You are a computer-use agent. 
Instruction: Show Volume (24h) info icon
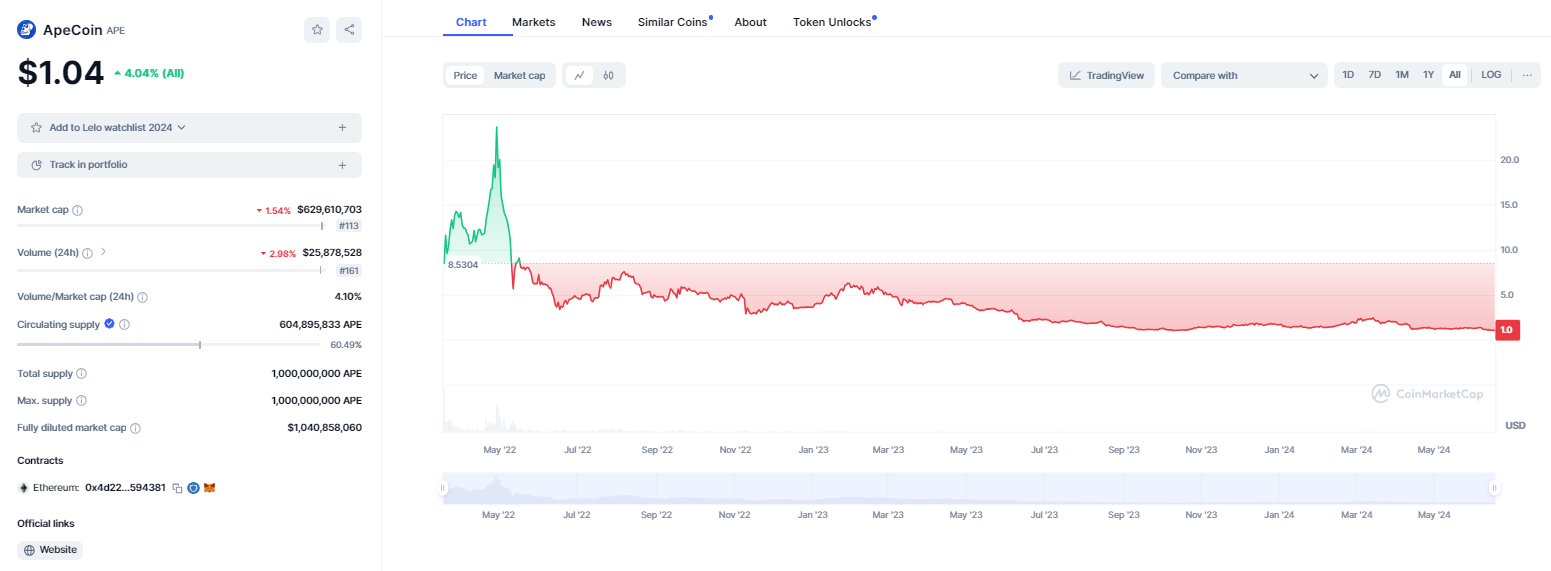(x=88, y=253)
